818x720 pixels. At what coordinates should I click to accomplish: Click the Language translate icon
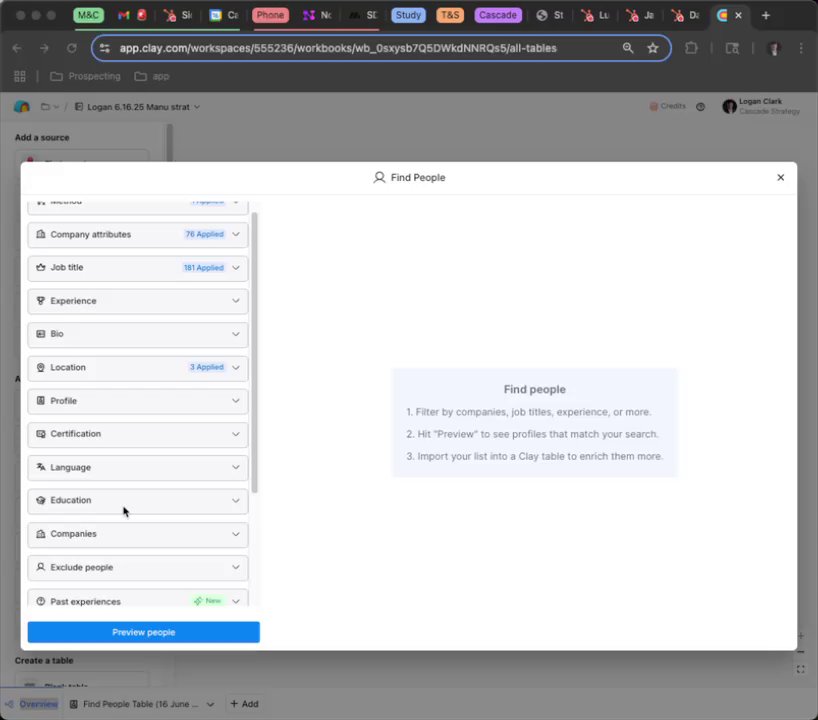tap(41, 467)
